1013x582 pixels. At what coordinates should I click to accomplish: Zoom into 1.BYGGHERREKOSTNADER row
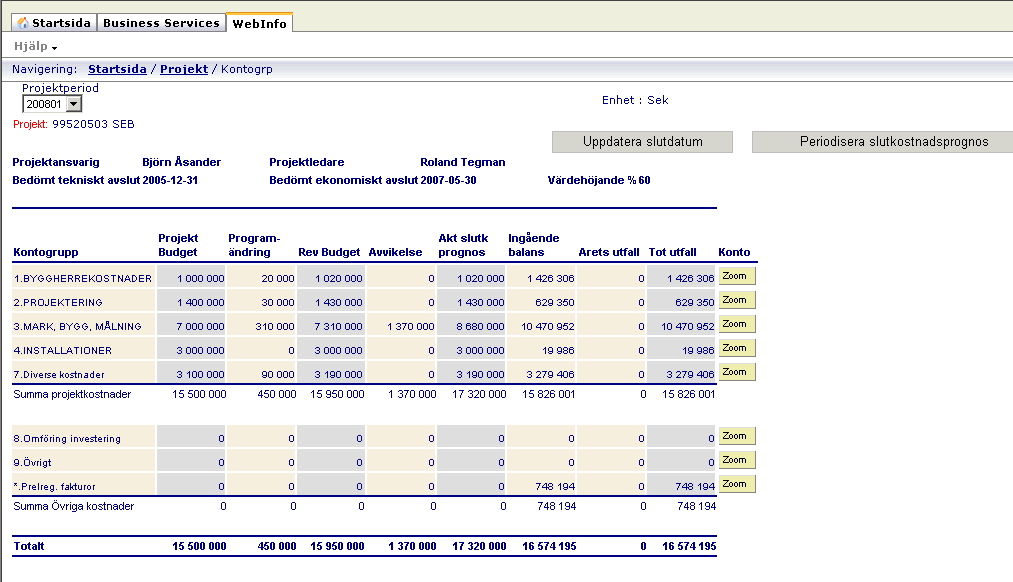click(736, 276)
